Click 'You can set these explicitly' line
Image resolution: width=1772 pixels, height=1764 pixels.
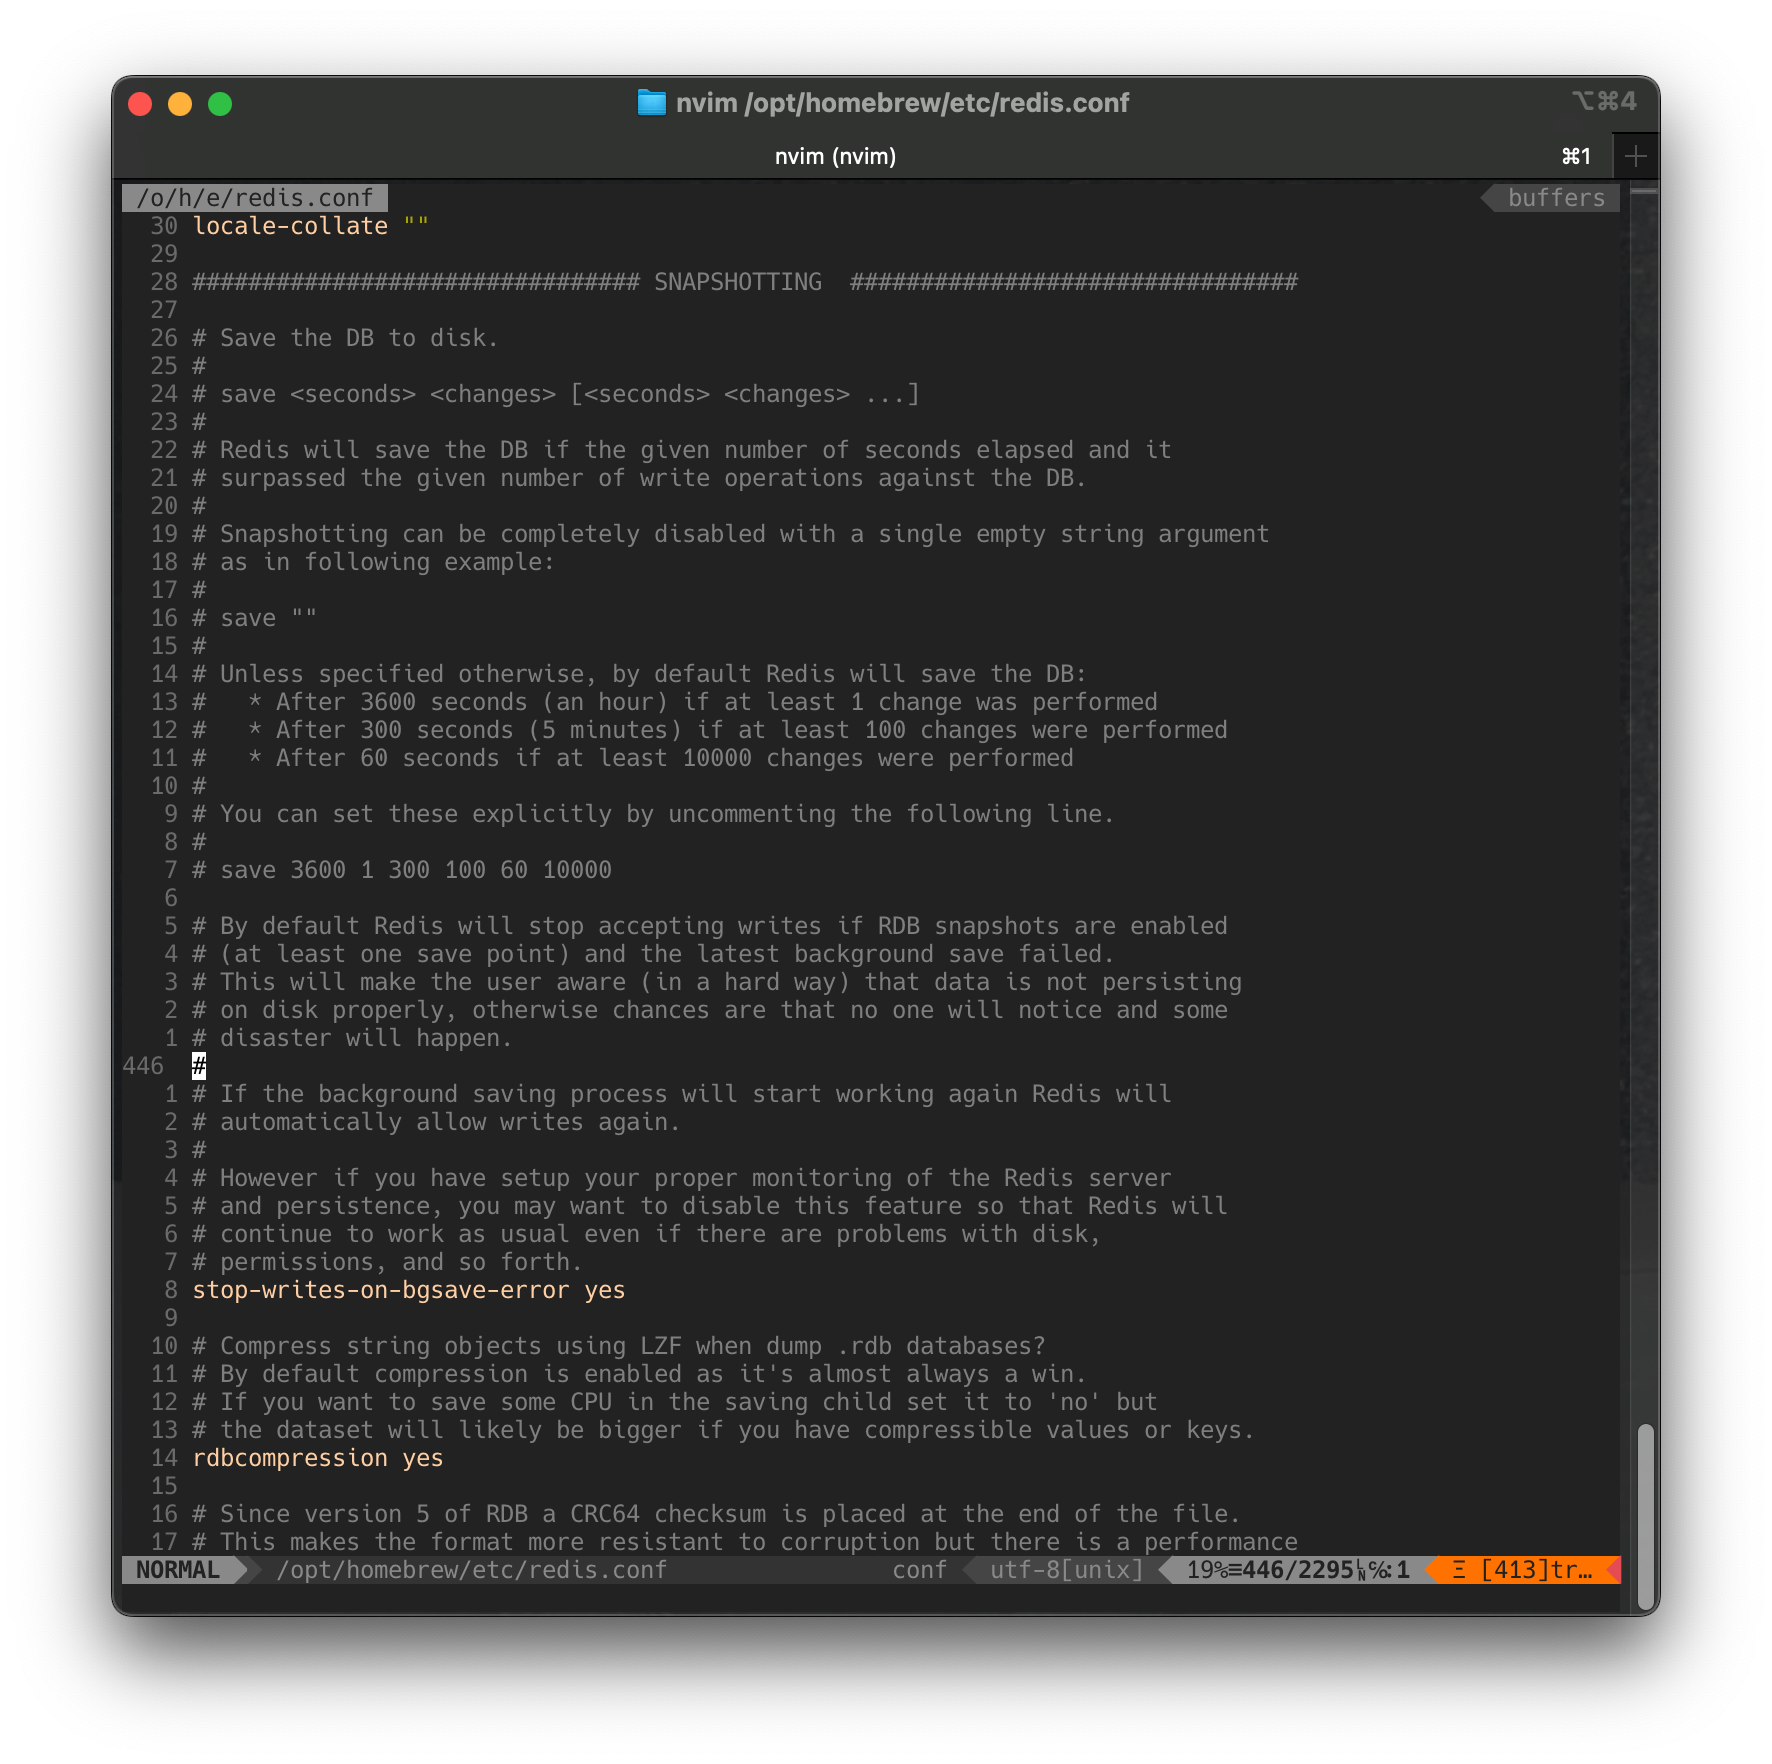click(x=653, y=814)
